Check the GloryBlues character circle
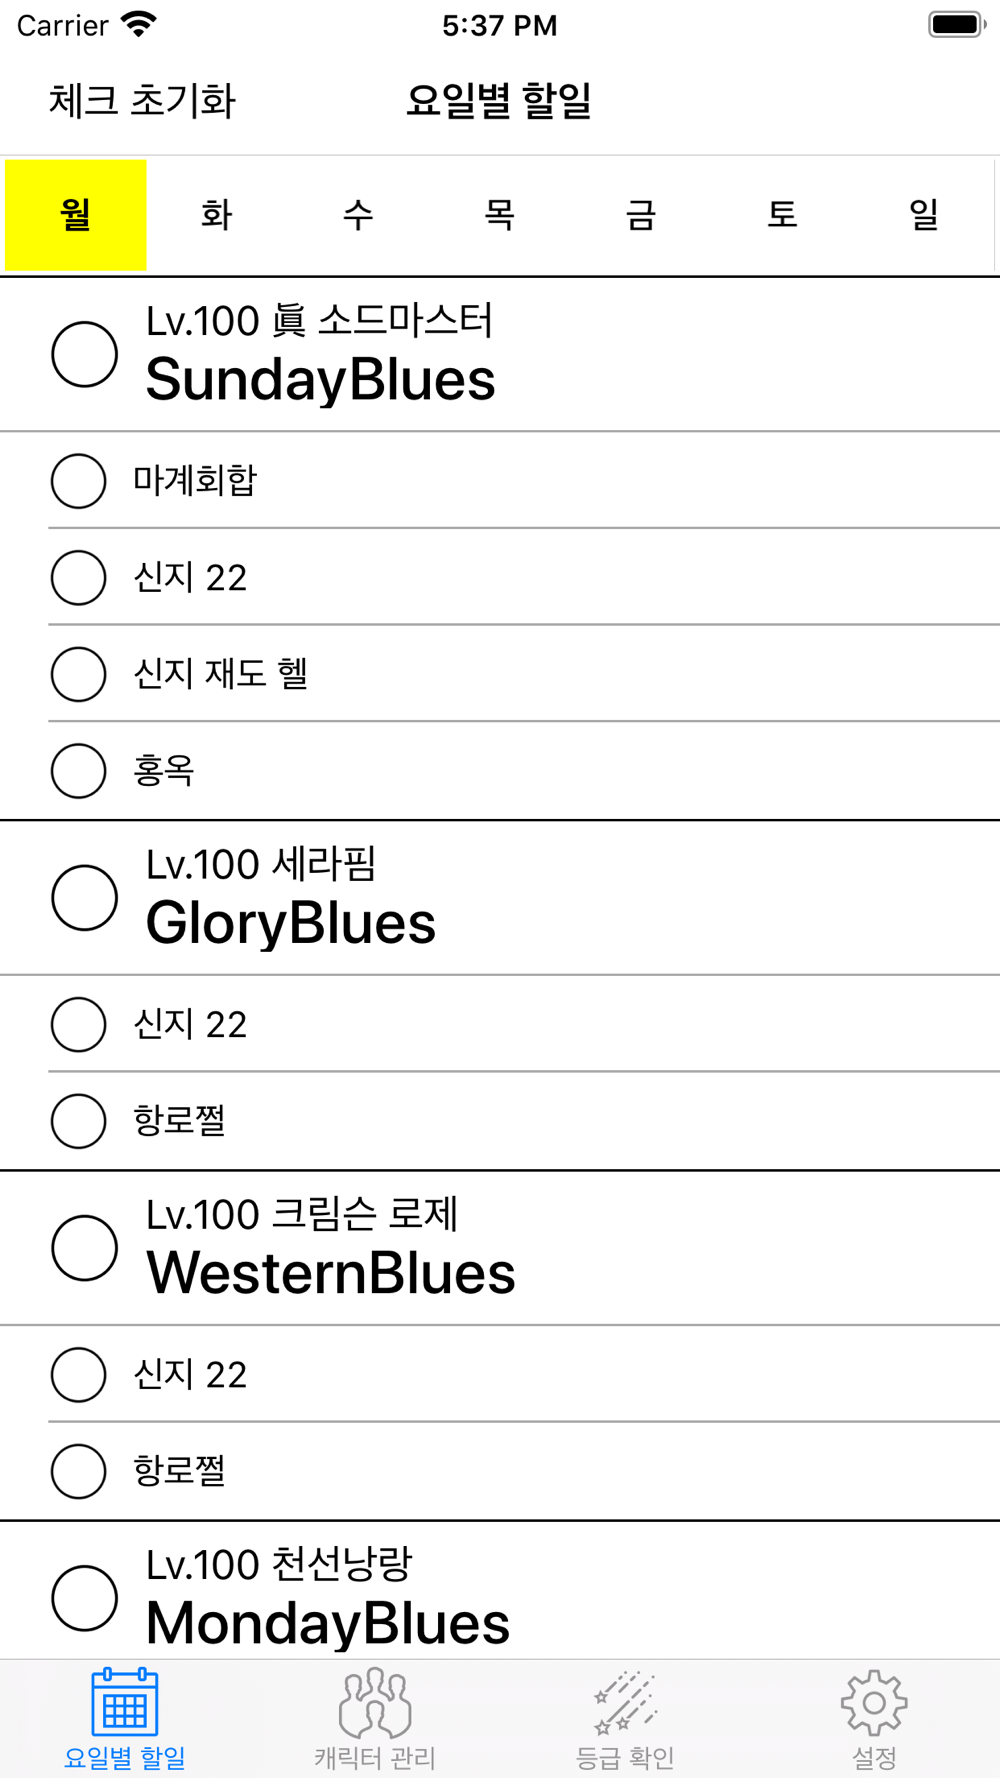The image size is (1000, 1778). pos(85,897)
